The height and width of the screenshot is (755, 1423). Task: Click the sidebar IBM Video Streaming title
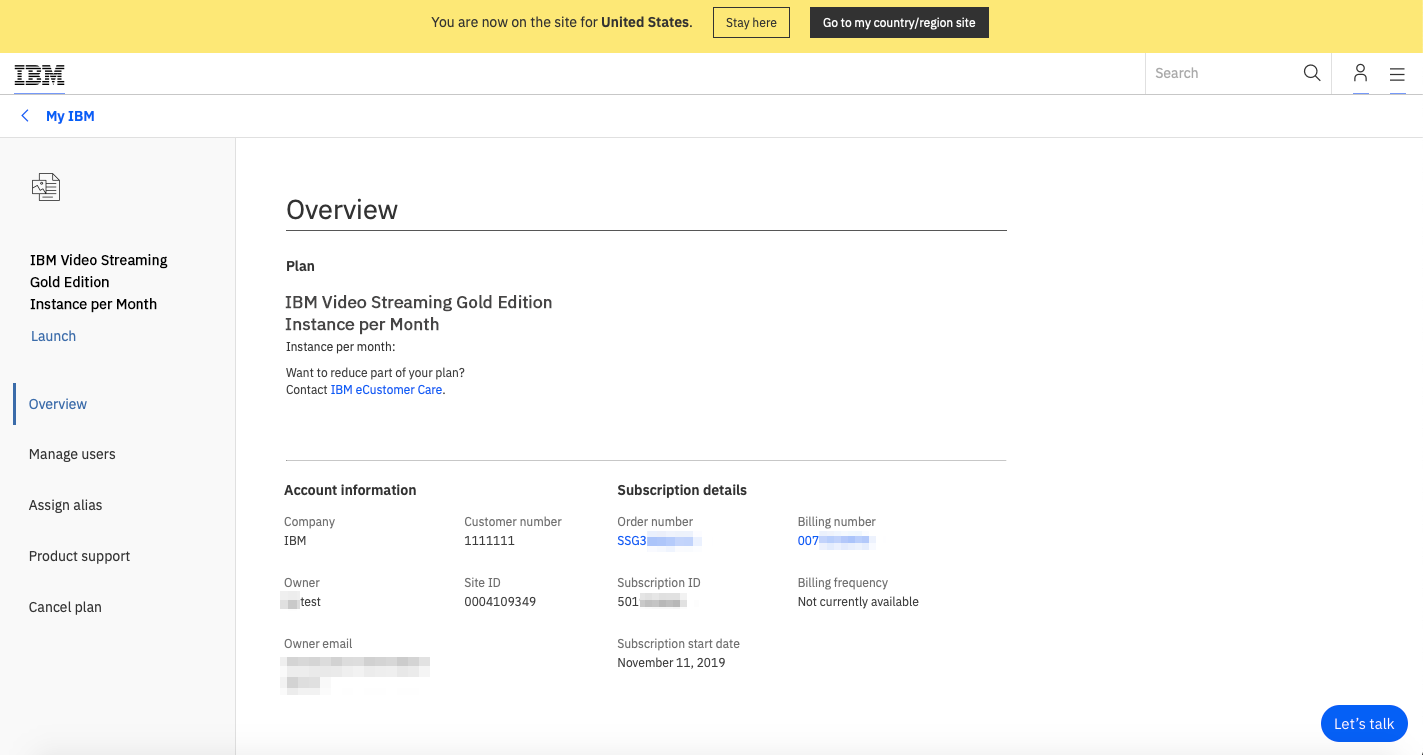click(99, 282)
